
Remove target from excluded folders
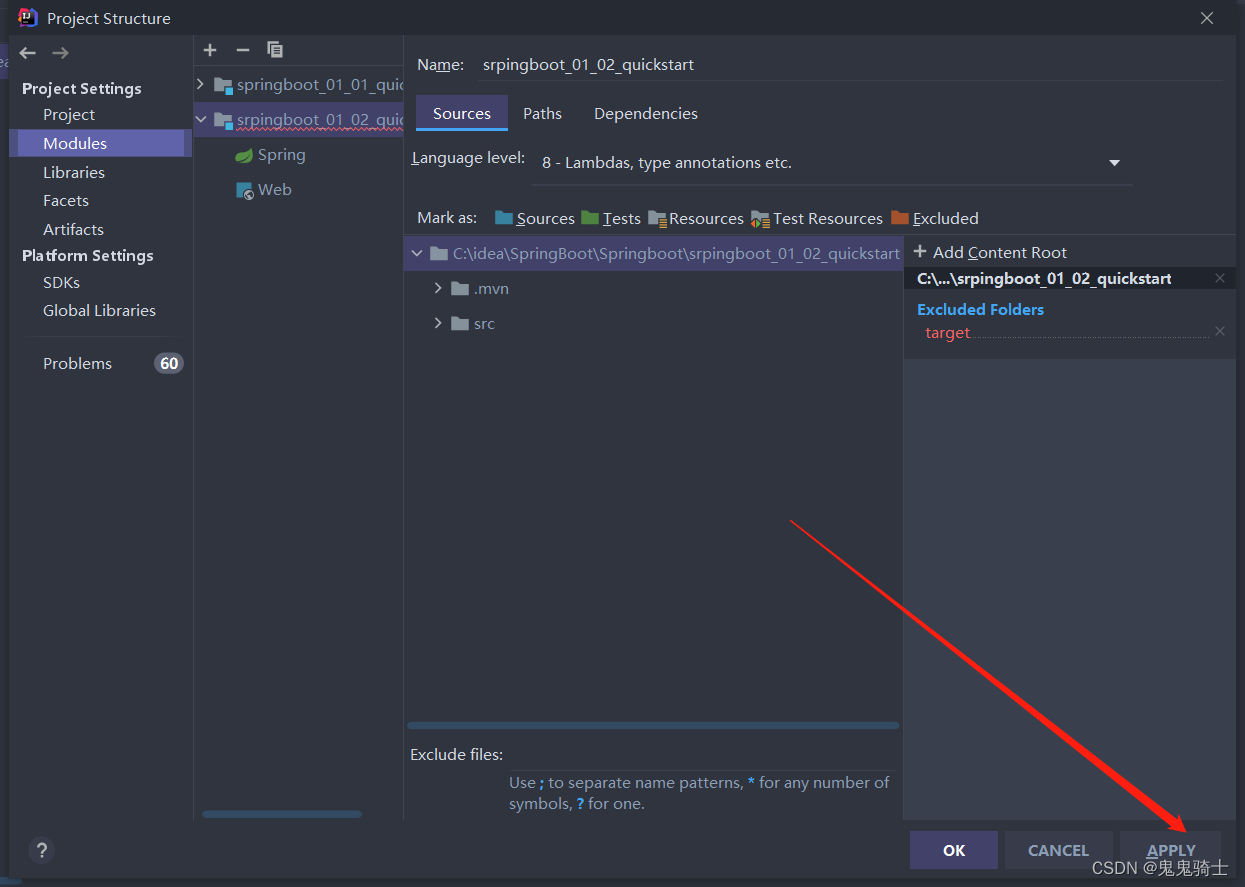click(1220, 331)
